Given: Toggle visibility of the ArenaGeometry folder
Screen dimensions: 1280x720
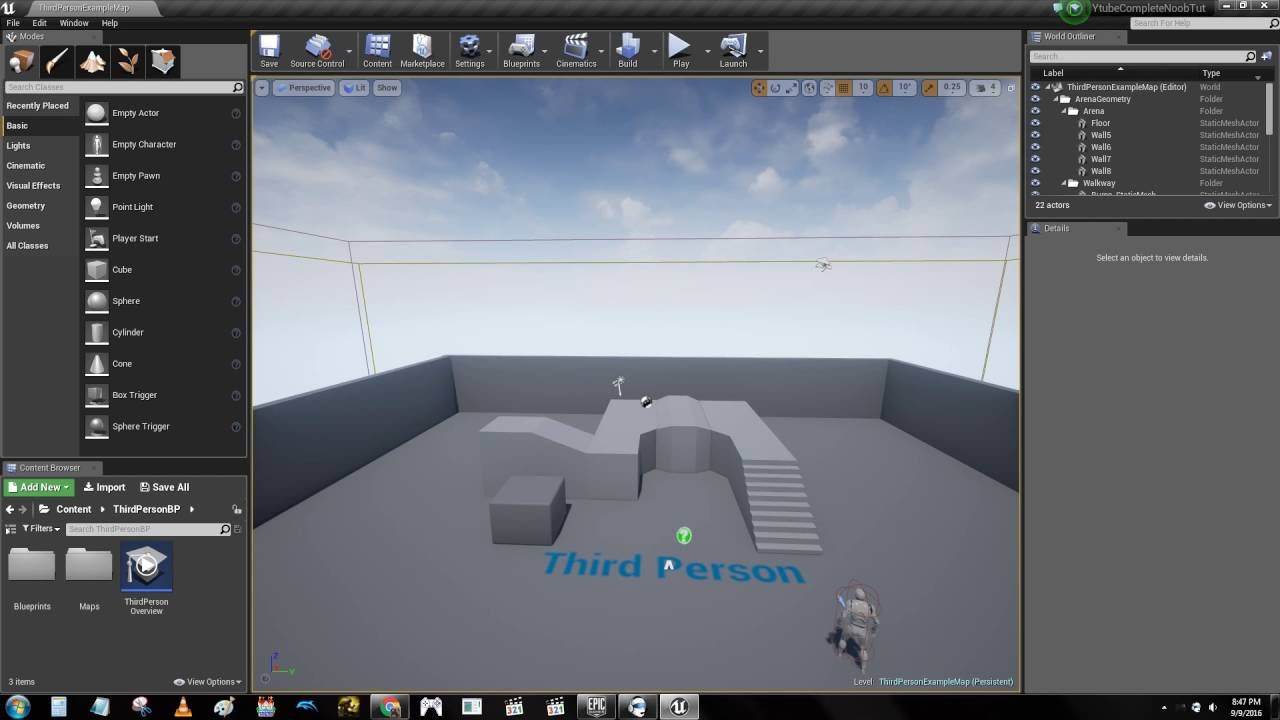Looking at the screenshot, I should [x=1035, y=99].
